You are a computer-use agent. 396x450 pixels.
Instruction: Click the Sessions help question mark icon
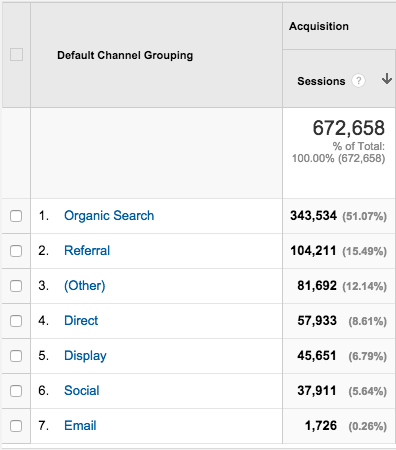pyautogui.click(x=358, y=81)
